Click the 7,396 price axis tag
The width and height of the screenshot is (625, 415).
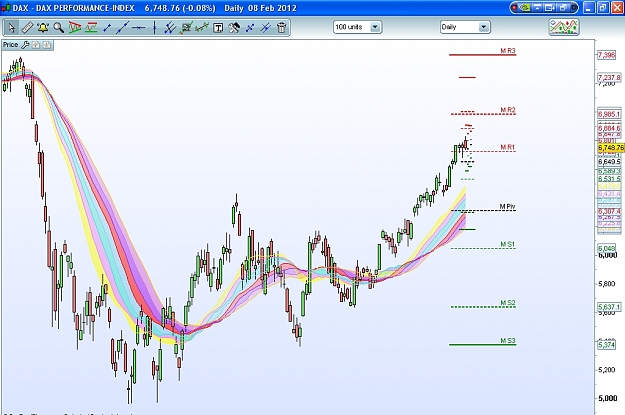point(606,55)
